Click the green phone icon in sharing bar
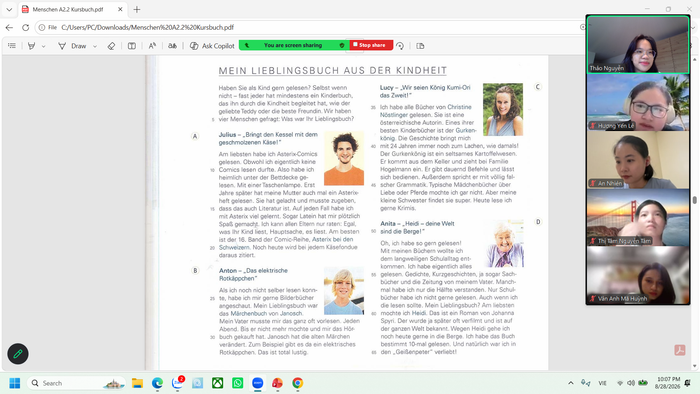This screenshot has width=700, height=394. [x=247, y=45]
